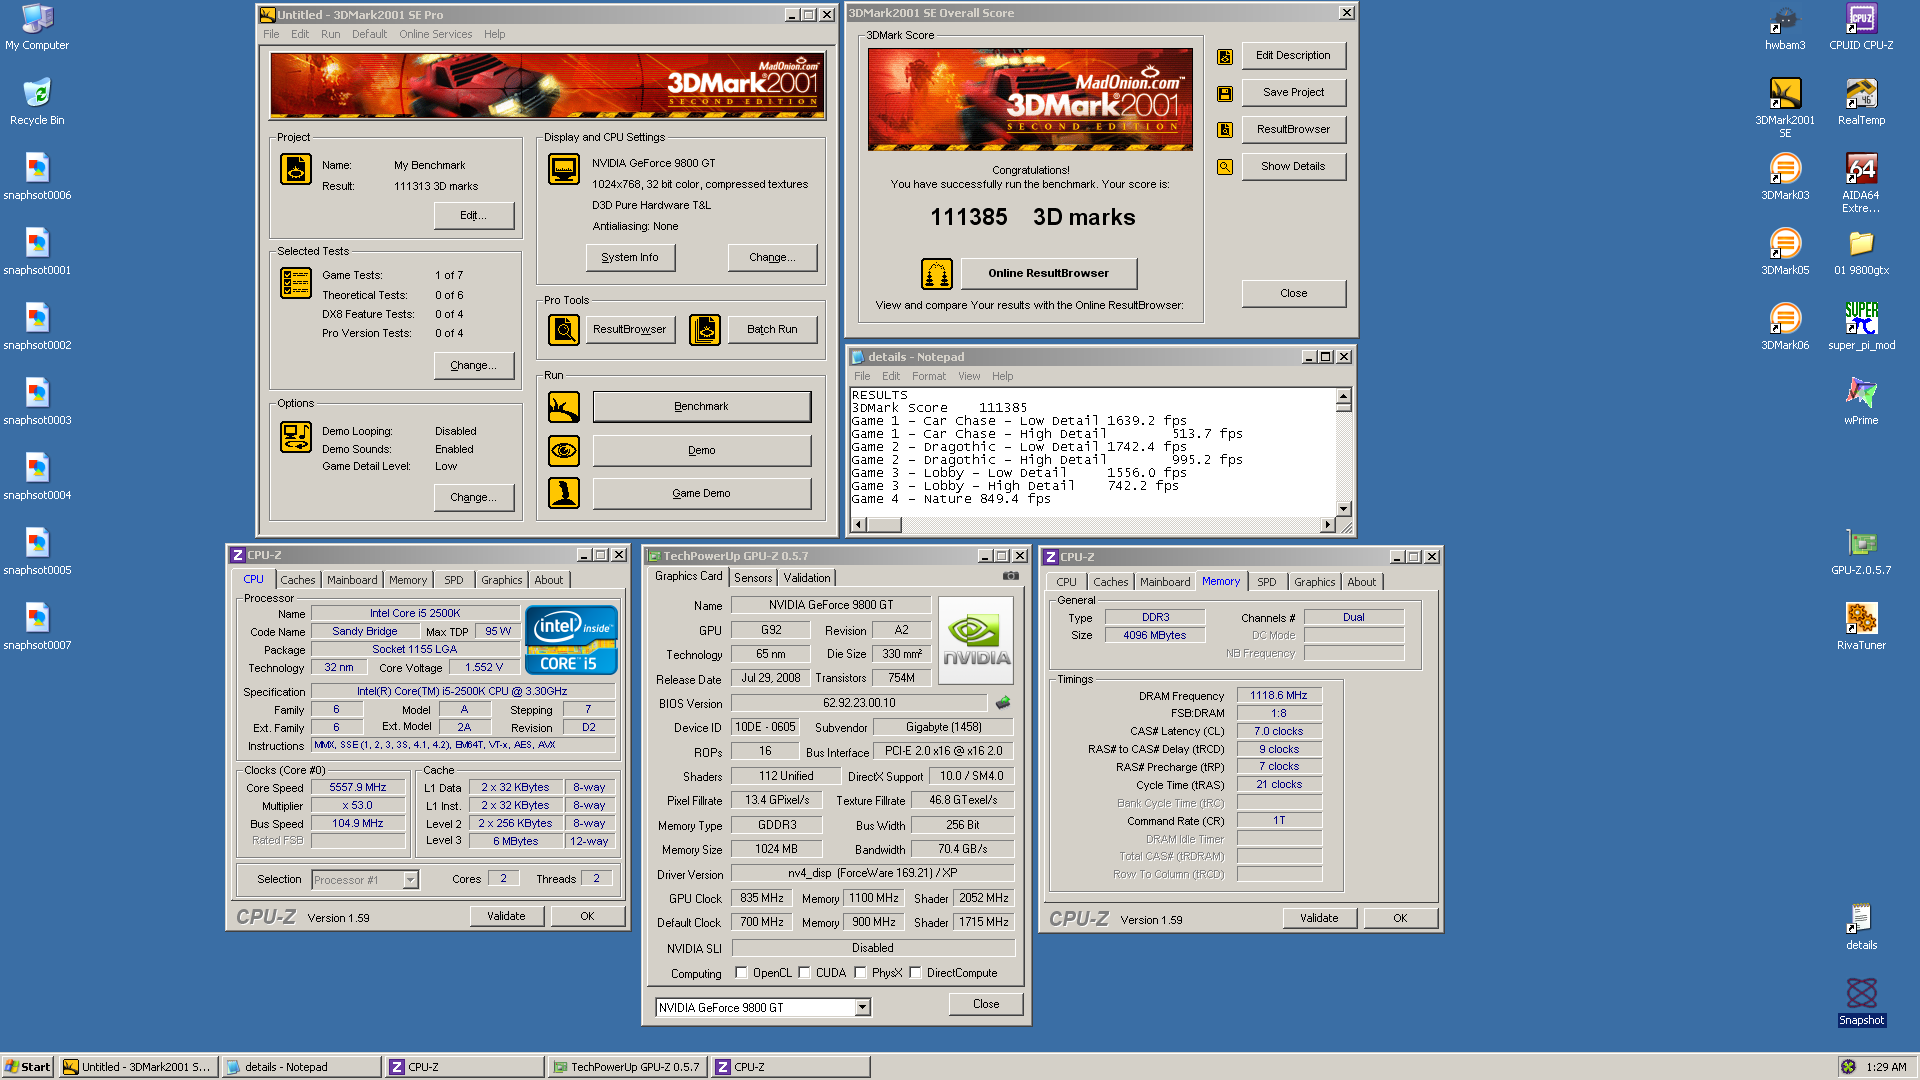This screenshot has height=1080, width=1920.
Task: Open the GPU-Z.0.5.7 desktop icon
Action: tap(1861, 552)
